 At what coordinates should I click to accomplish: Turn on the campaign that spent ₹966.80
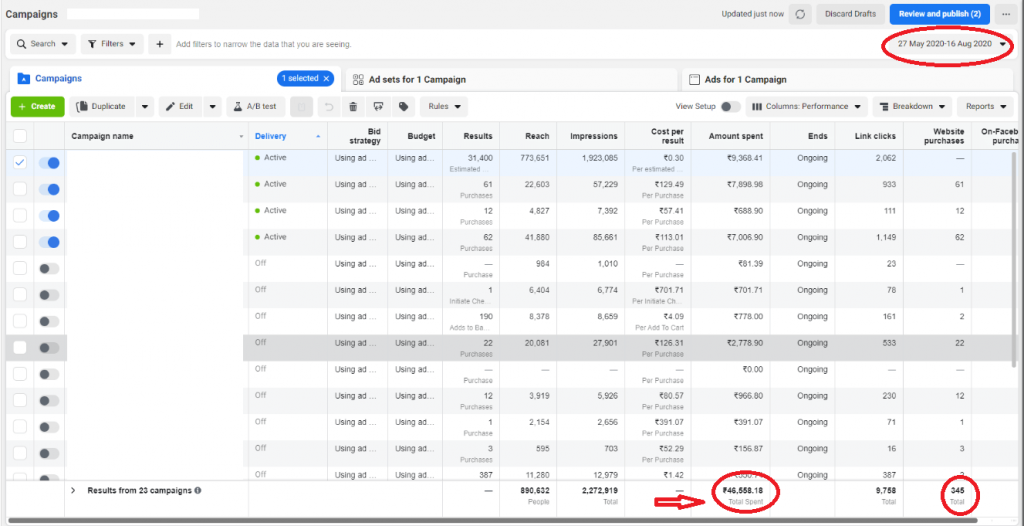coord(49,401)
